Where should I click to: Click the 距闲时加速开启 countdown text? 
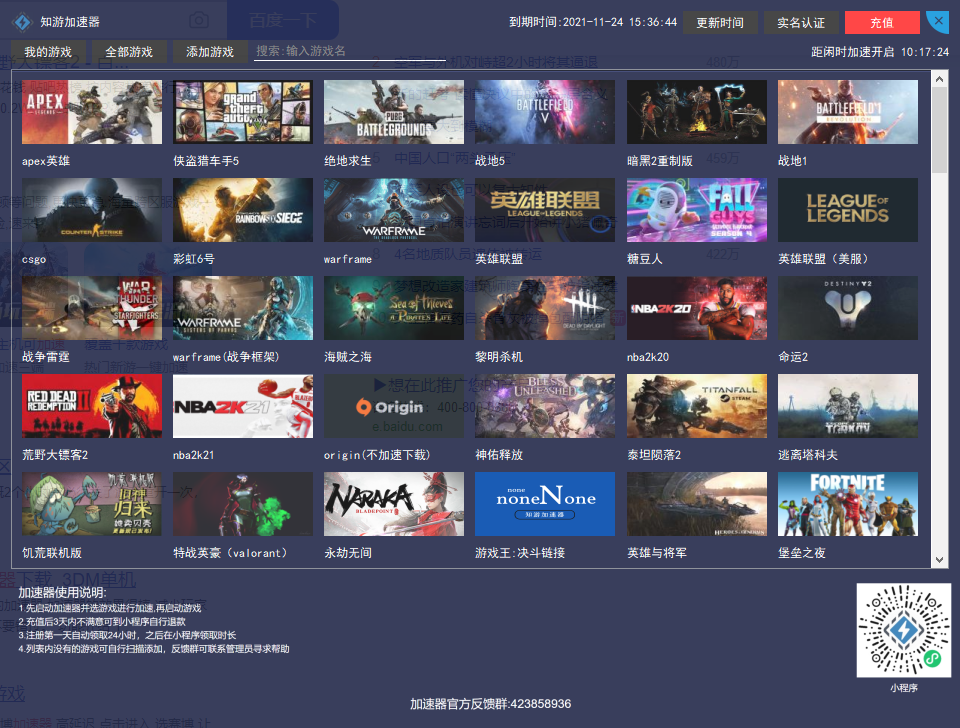coord(880,52)
